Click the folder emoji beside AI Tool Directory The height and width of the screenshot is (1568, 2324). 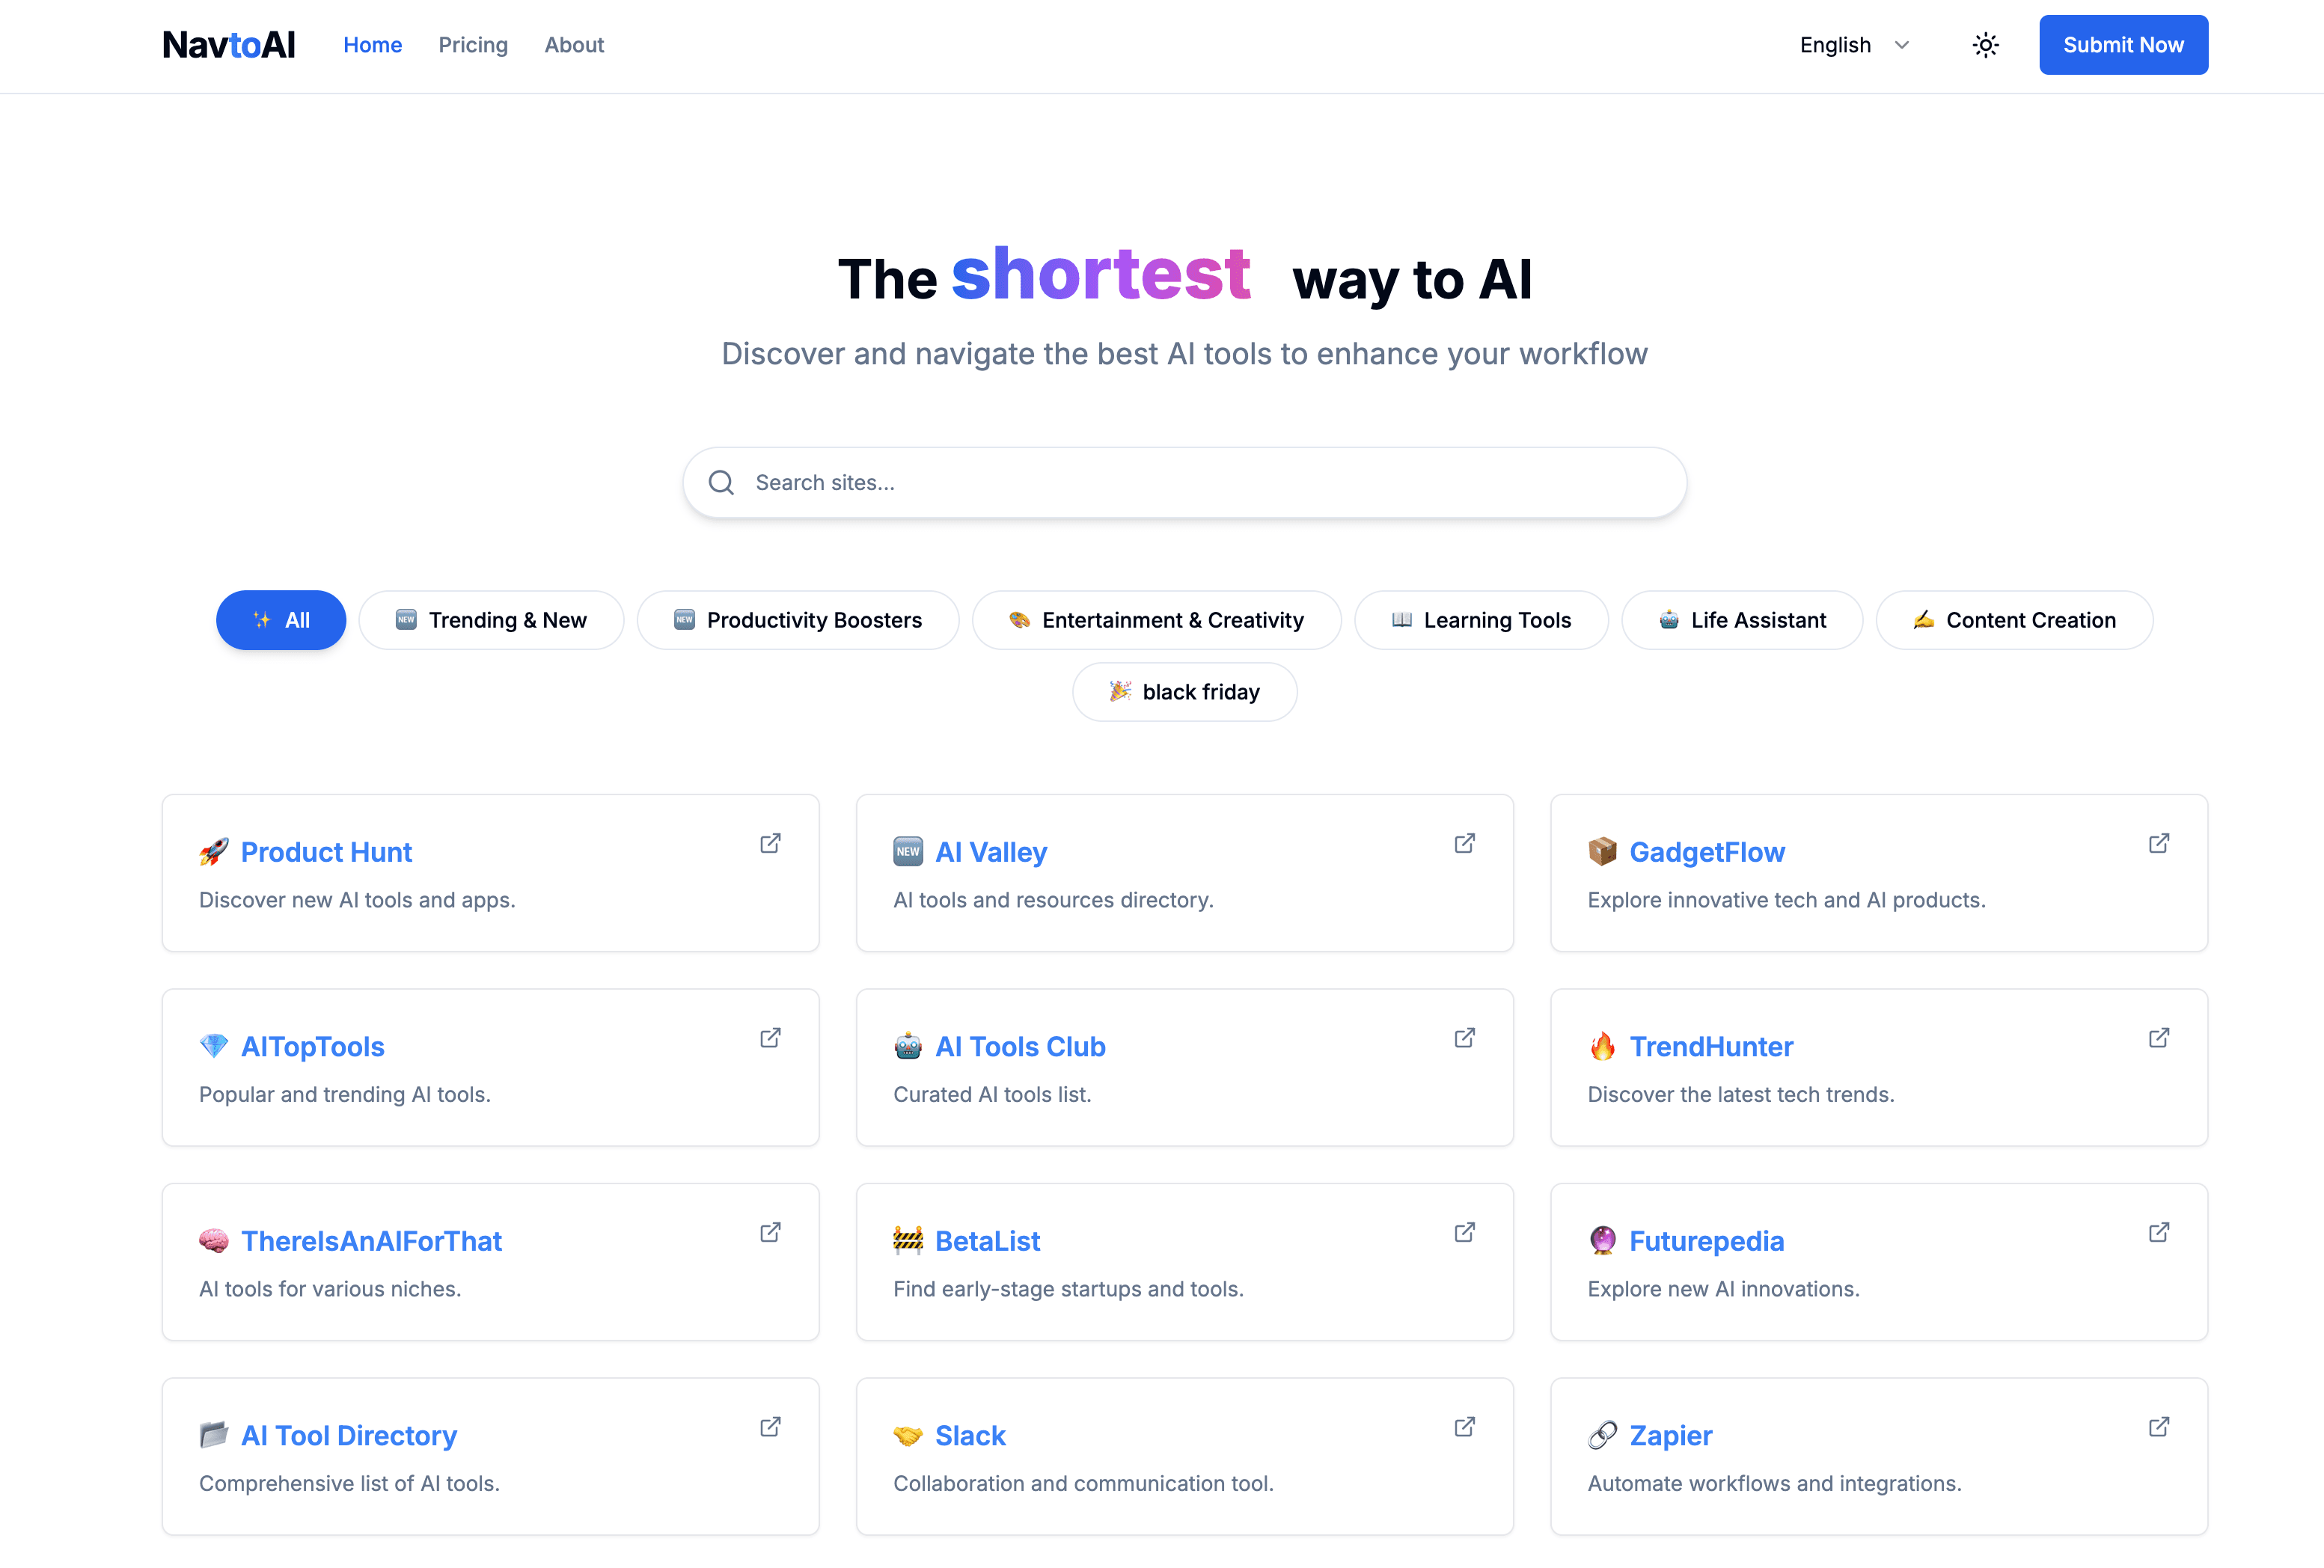[x=214, y=1435]
